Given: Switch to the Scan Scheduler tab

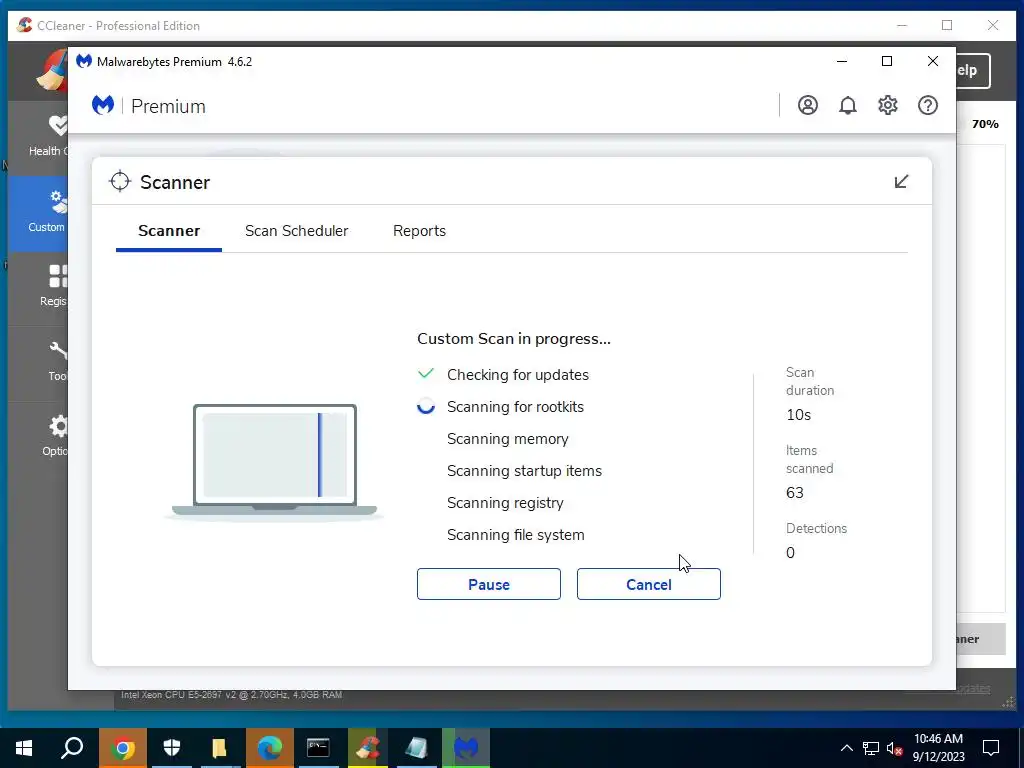Looking at the screenshot, I should (x=296, y=231).
